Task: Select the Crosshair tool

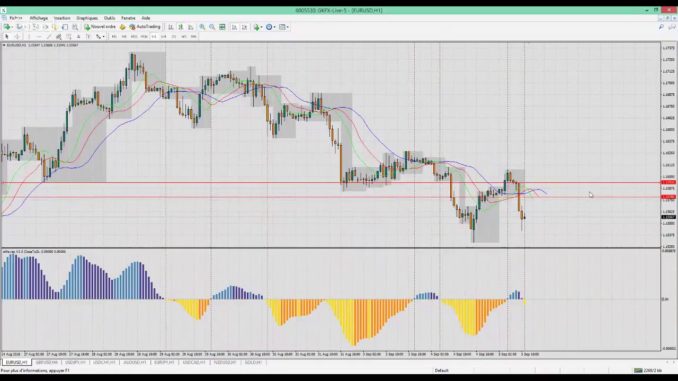Action: pyautogui.click(x=17, y=37)
